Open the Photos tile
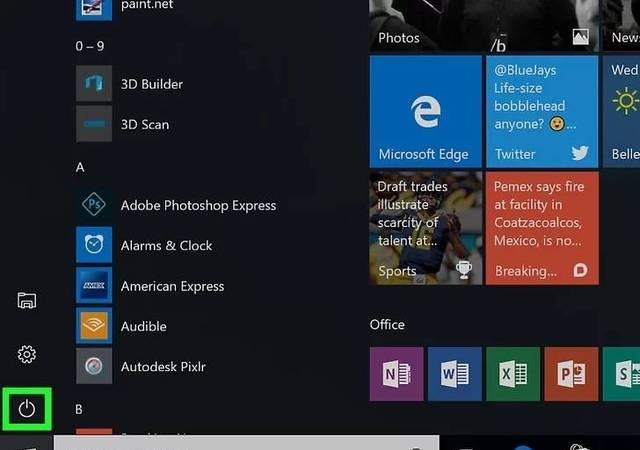Image resolution: width=640 pixels, height=450 pixels. (x=484, y=26)
